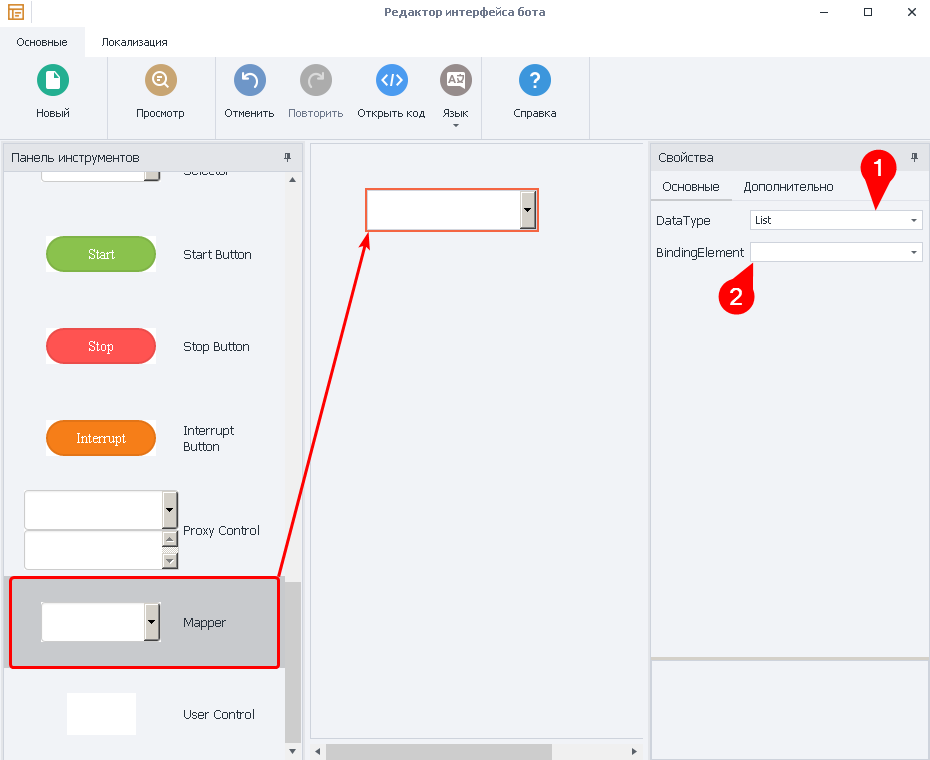The height and width of the screenshot is (760, 930).
Task: Switch to the Локализация tab
Action: point(134,43)
